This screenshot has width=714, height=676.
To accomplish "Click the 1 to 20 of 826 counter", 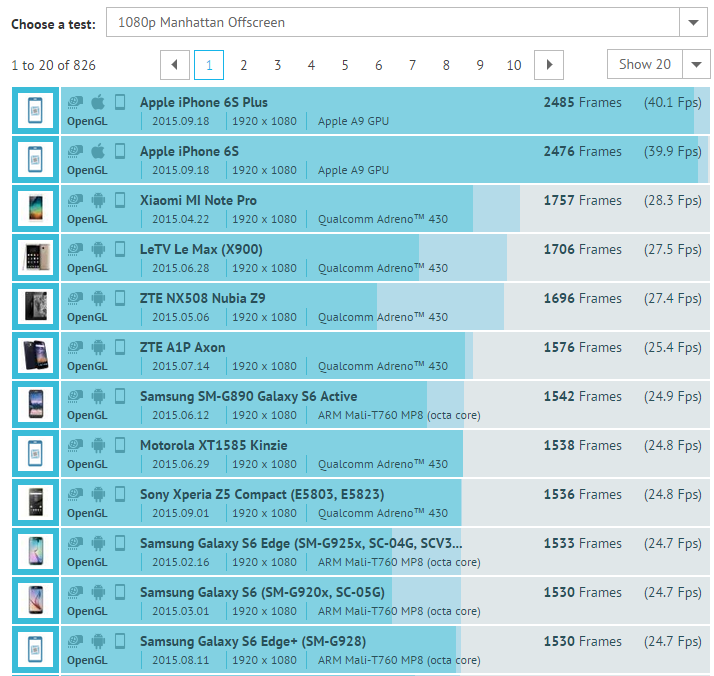I will (x=53, y=65).
